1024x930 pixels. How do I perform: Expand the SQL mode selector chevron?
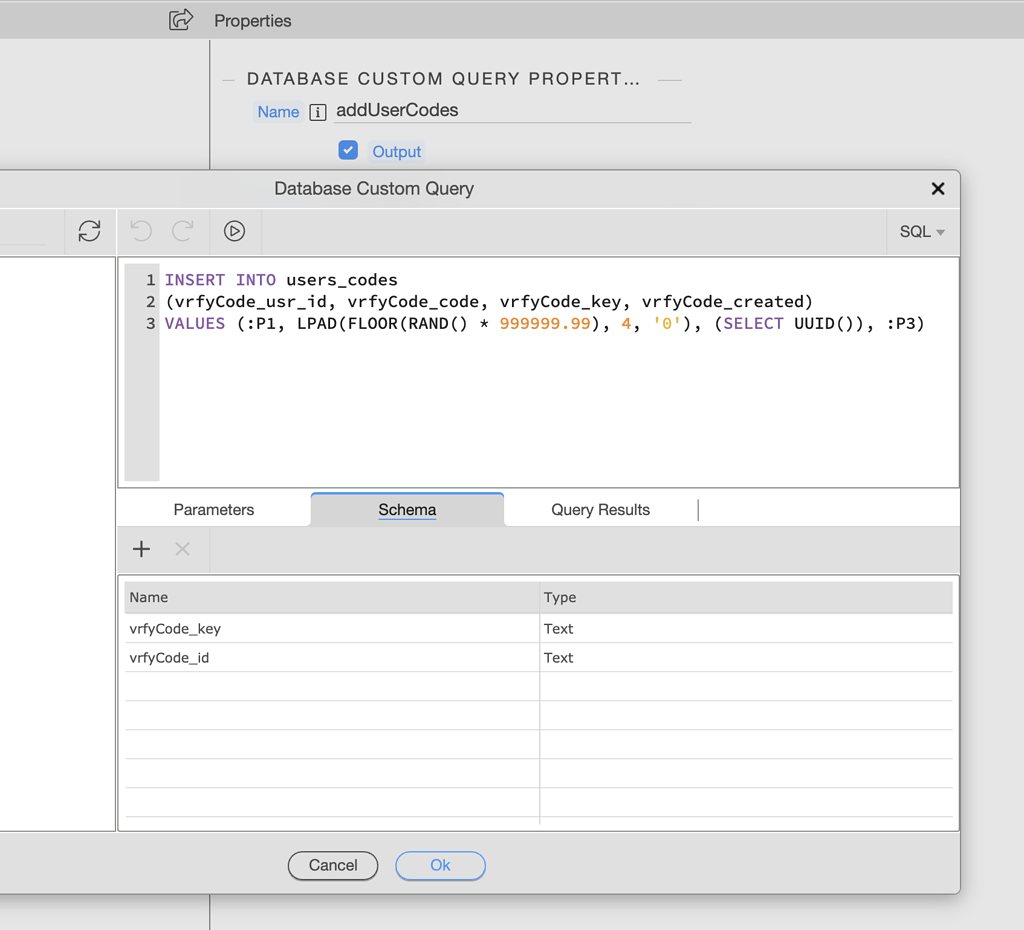point(938,232)
